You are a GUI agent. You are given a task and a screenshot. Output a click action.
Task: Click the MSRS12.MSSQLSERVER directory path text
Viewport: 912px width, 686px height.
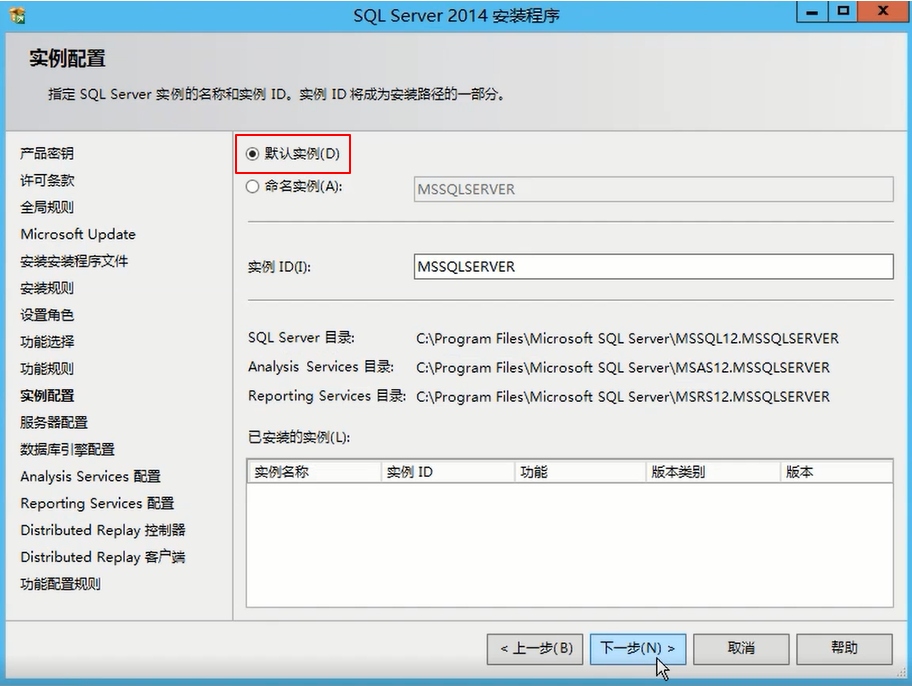(623, 397)
